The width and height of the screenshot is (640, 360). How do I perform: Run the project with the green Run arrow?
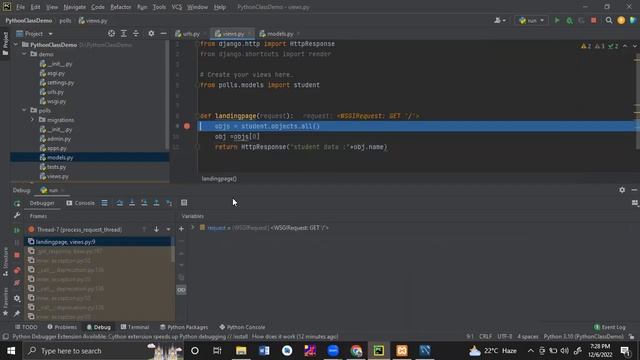pos(557,20)
